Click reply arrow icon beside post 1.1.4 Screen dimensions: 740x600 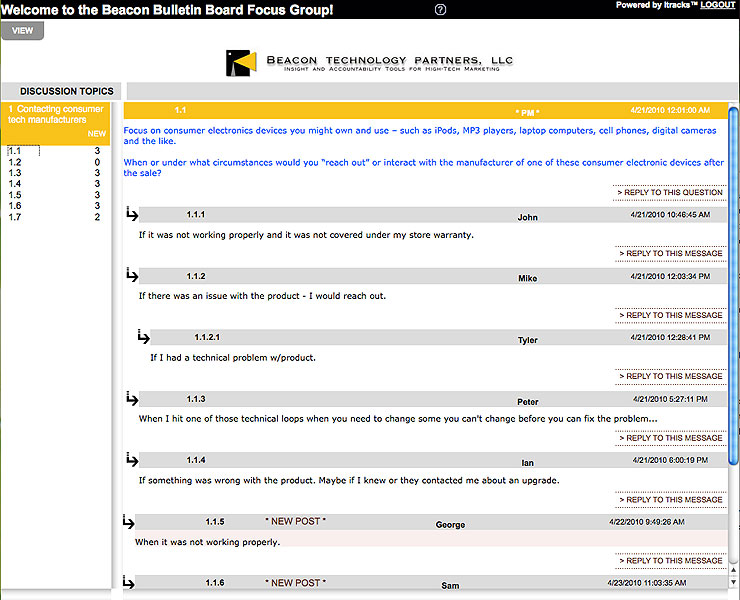pos(132,459)
